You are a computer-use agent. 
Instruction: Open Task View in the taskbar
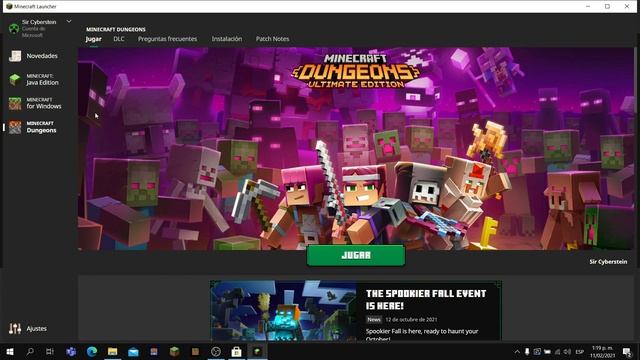coord(50,351)
